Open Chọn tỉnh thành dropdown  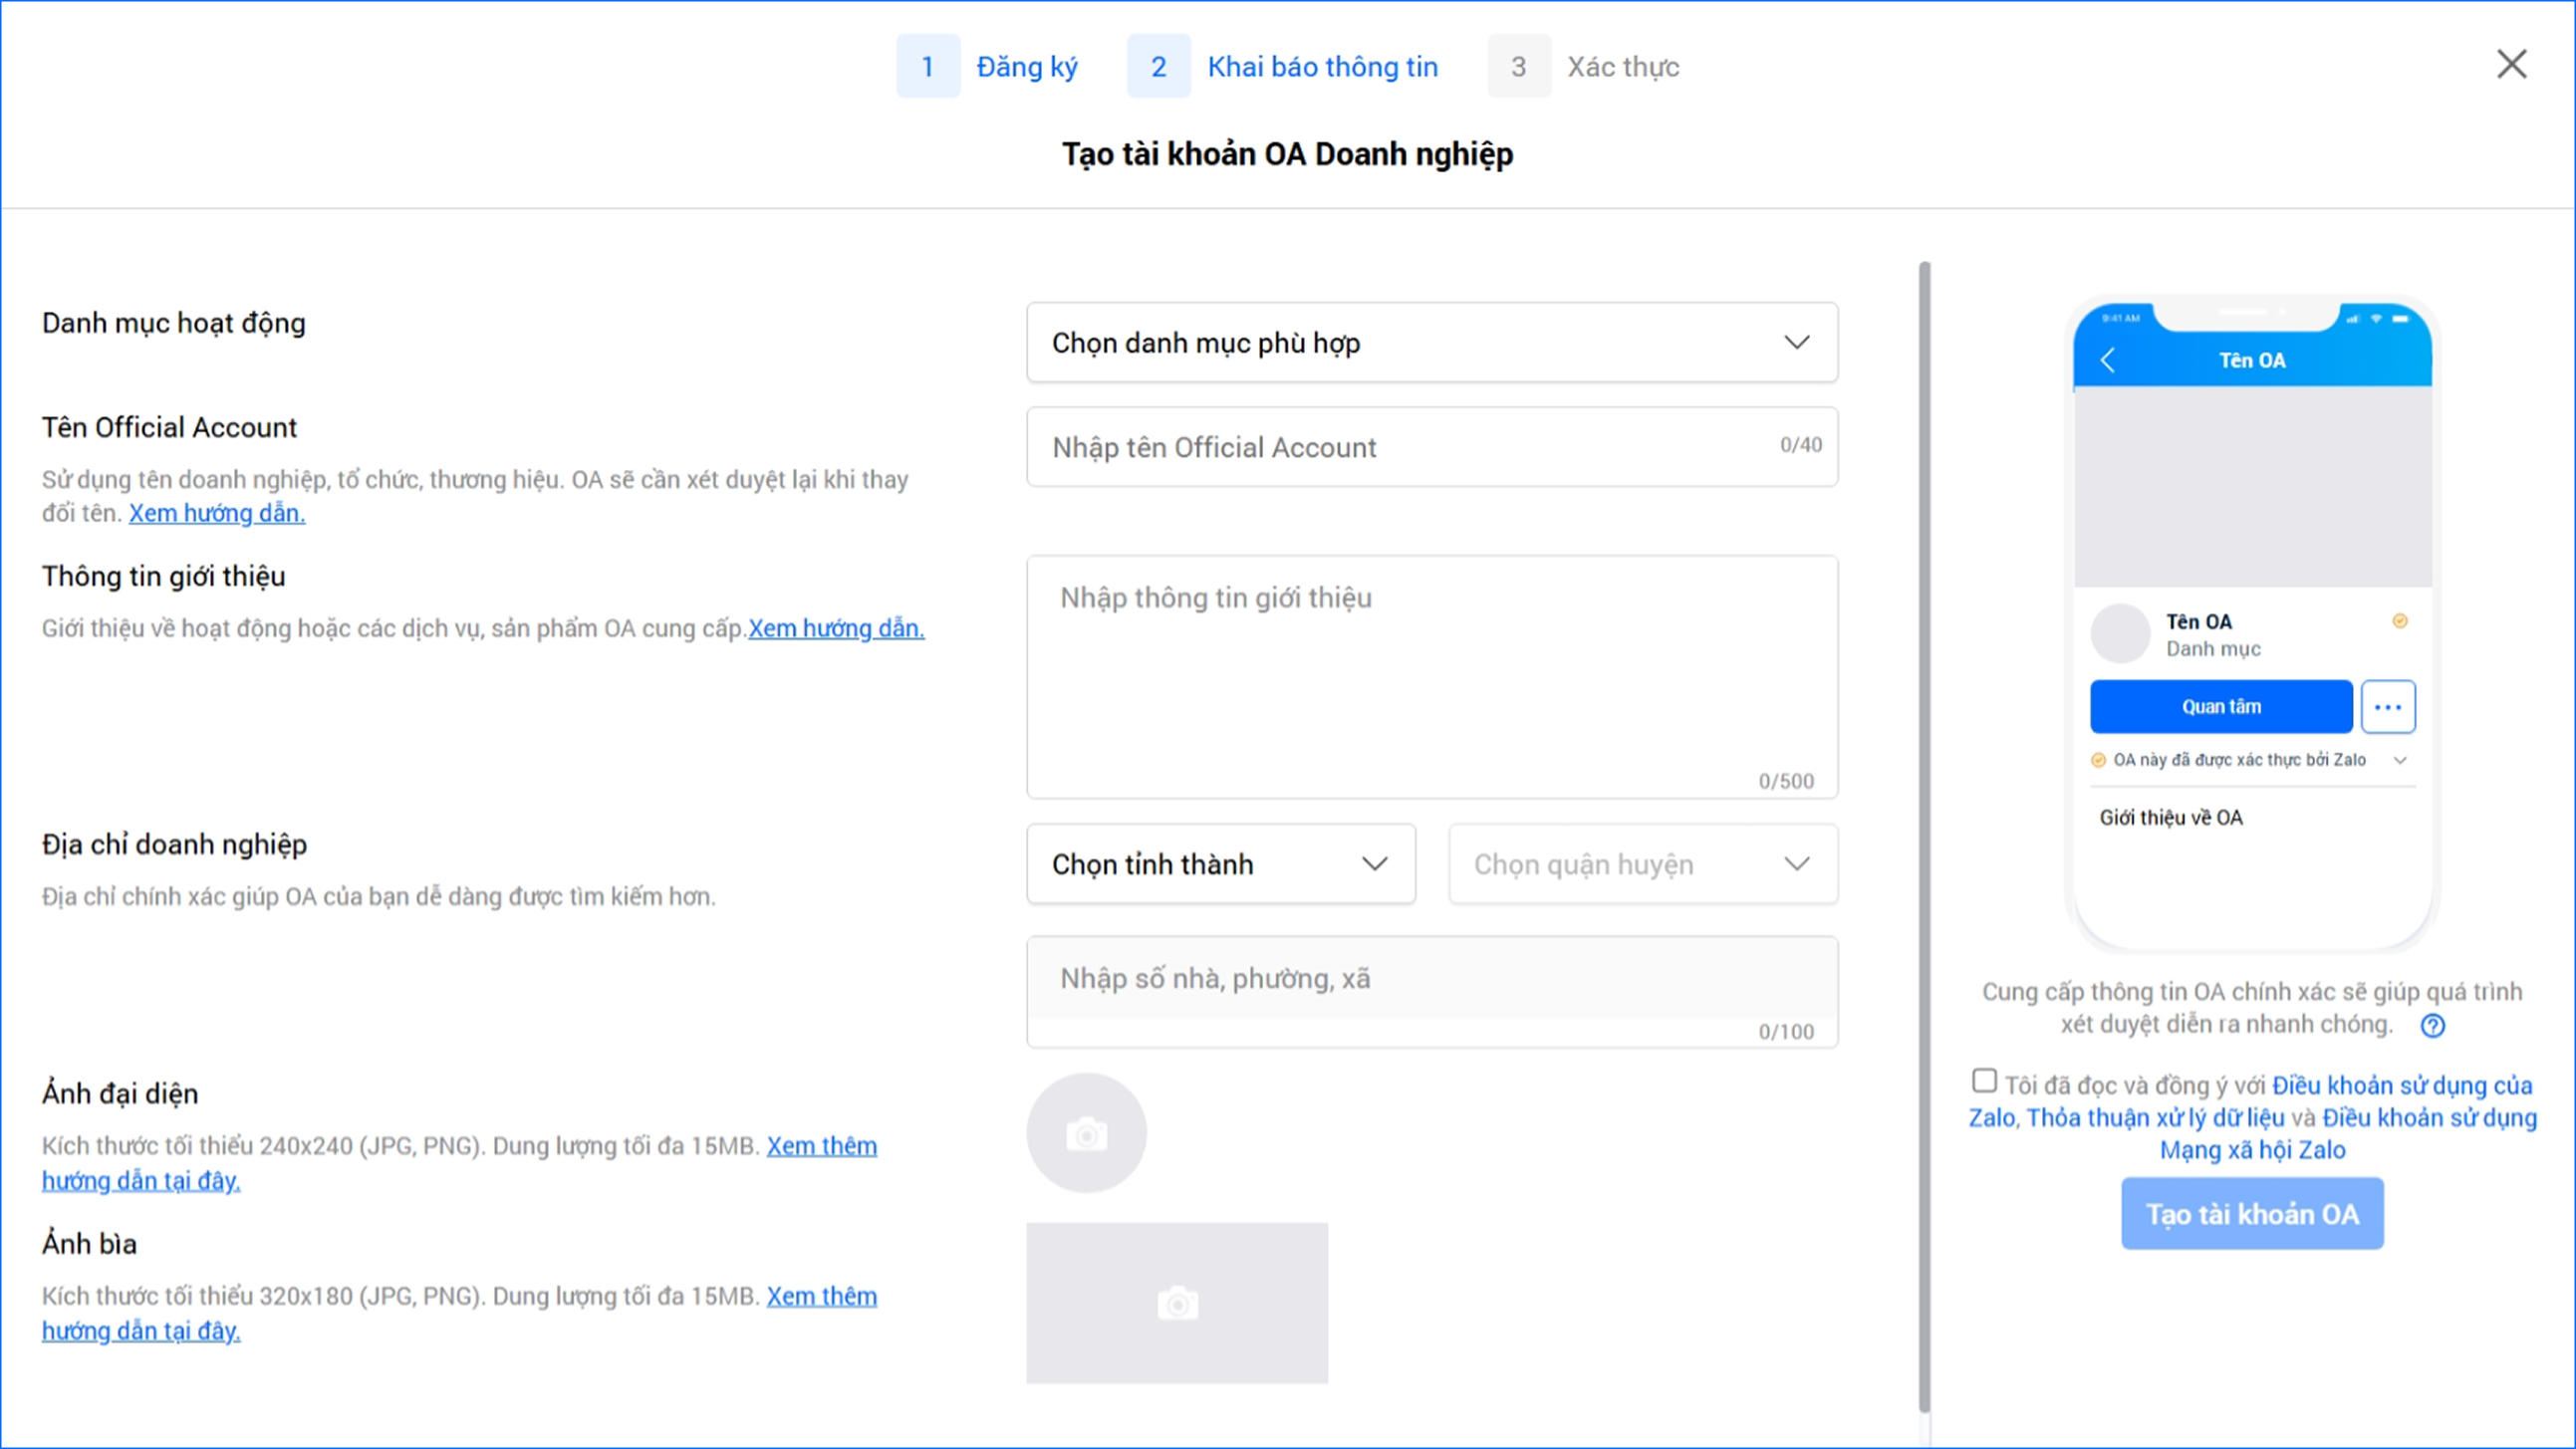tap(1220, 864)
